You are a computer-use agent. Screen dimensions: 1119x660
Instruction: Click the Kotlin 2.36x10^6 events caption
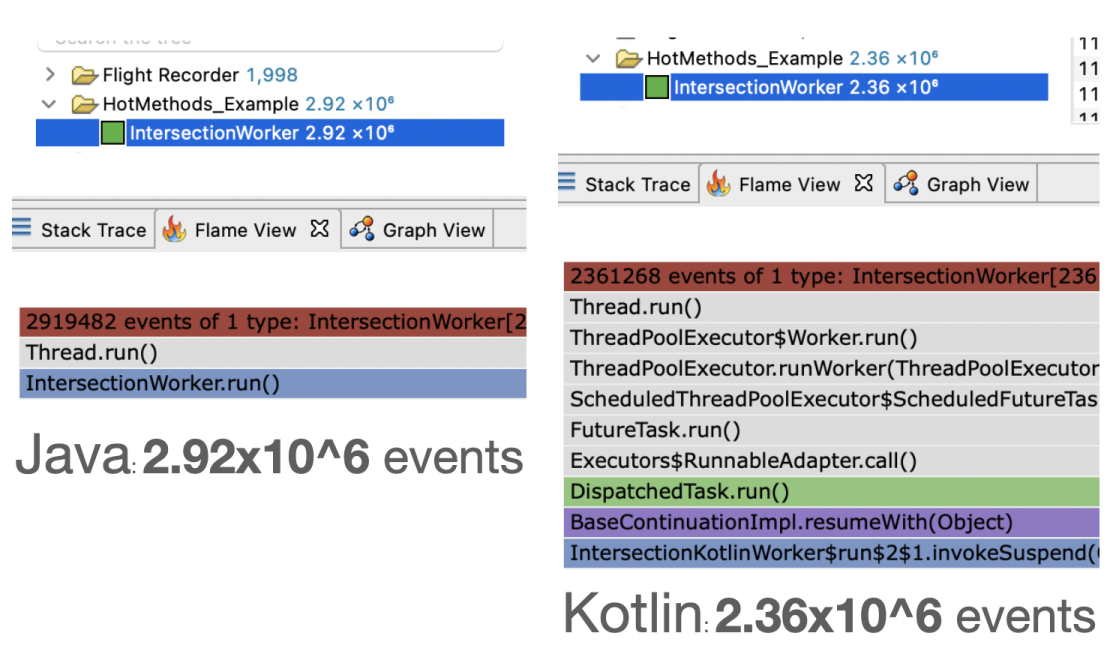point(829,614)
